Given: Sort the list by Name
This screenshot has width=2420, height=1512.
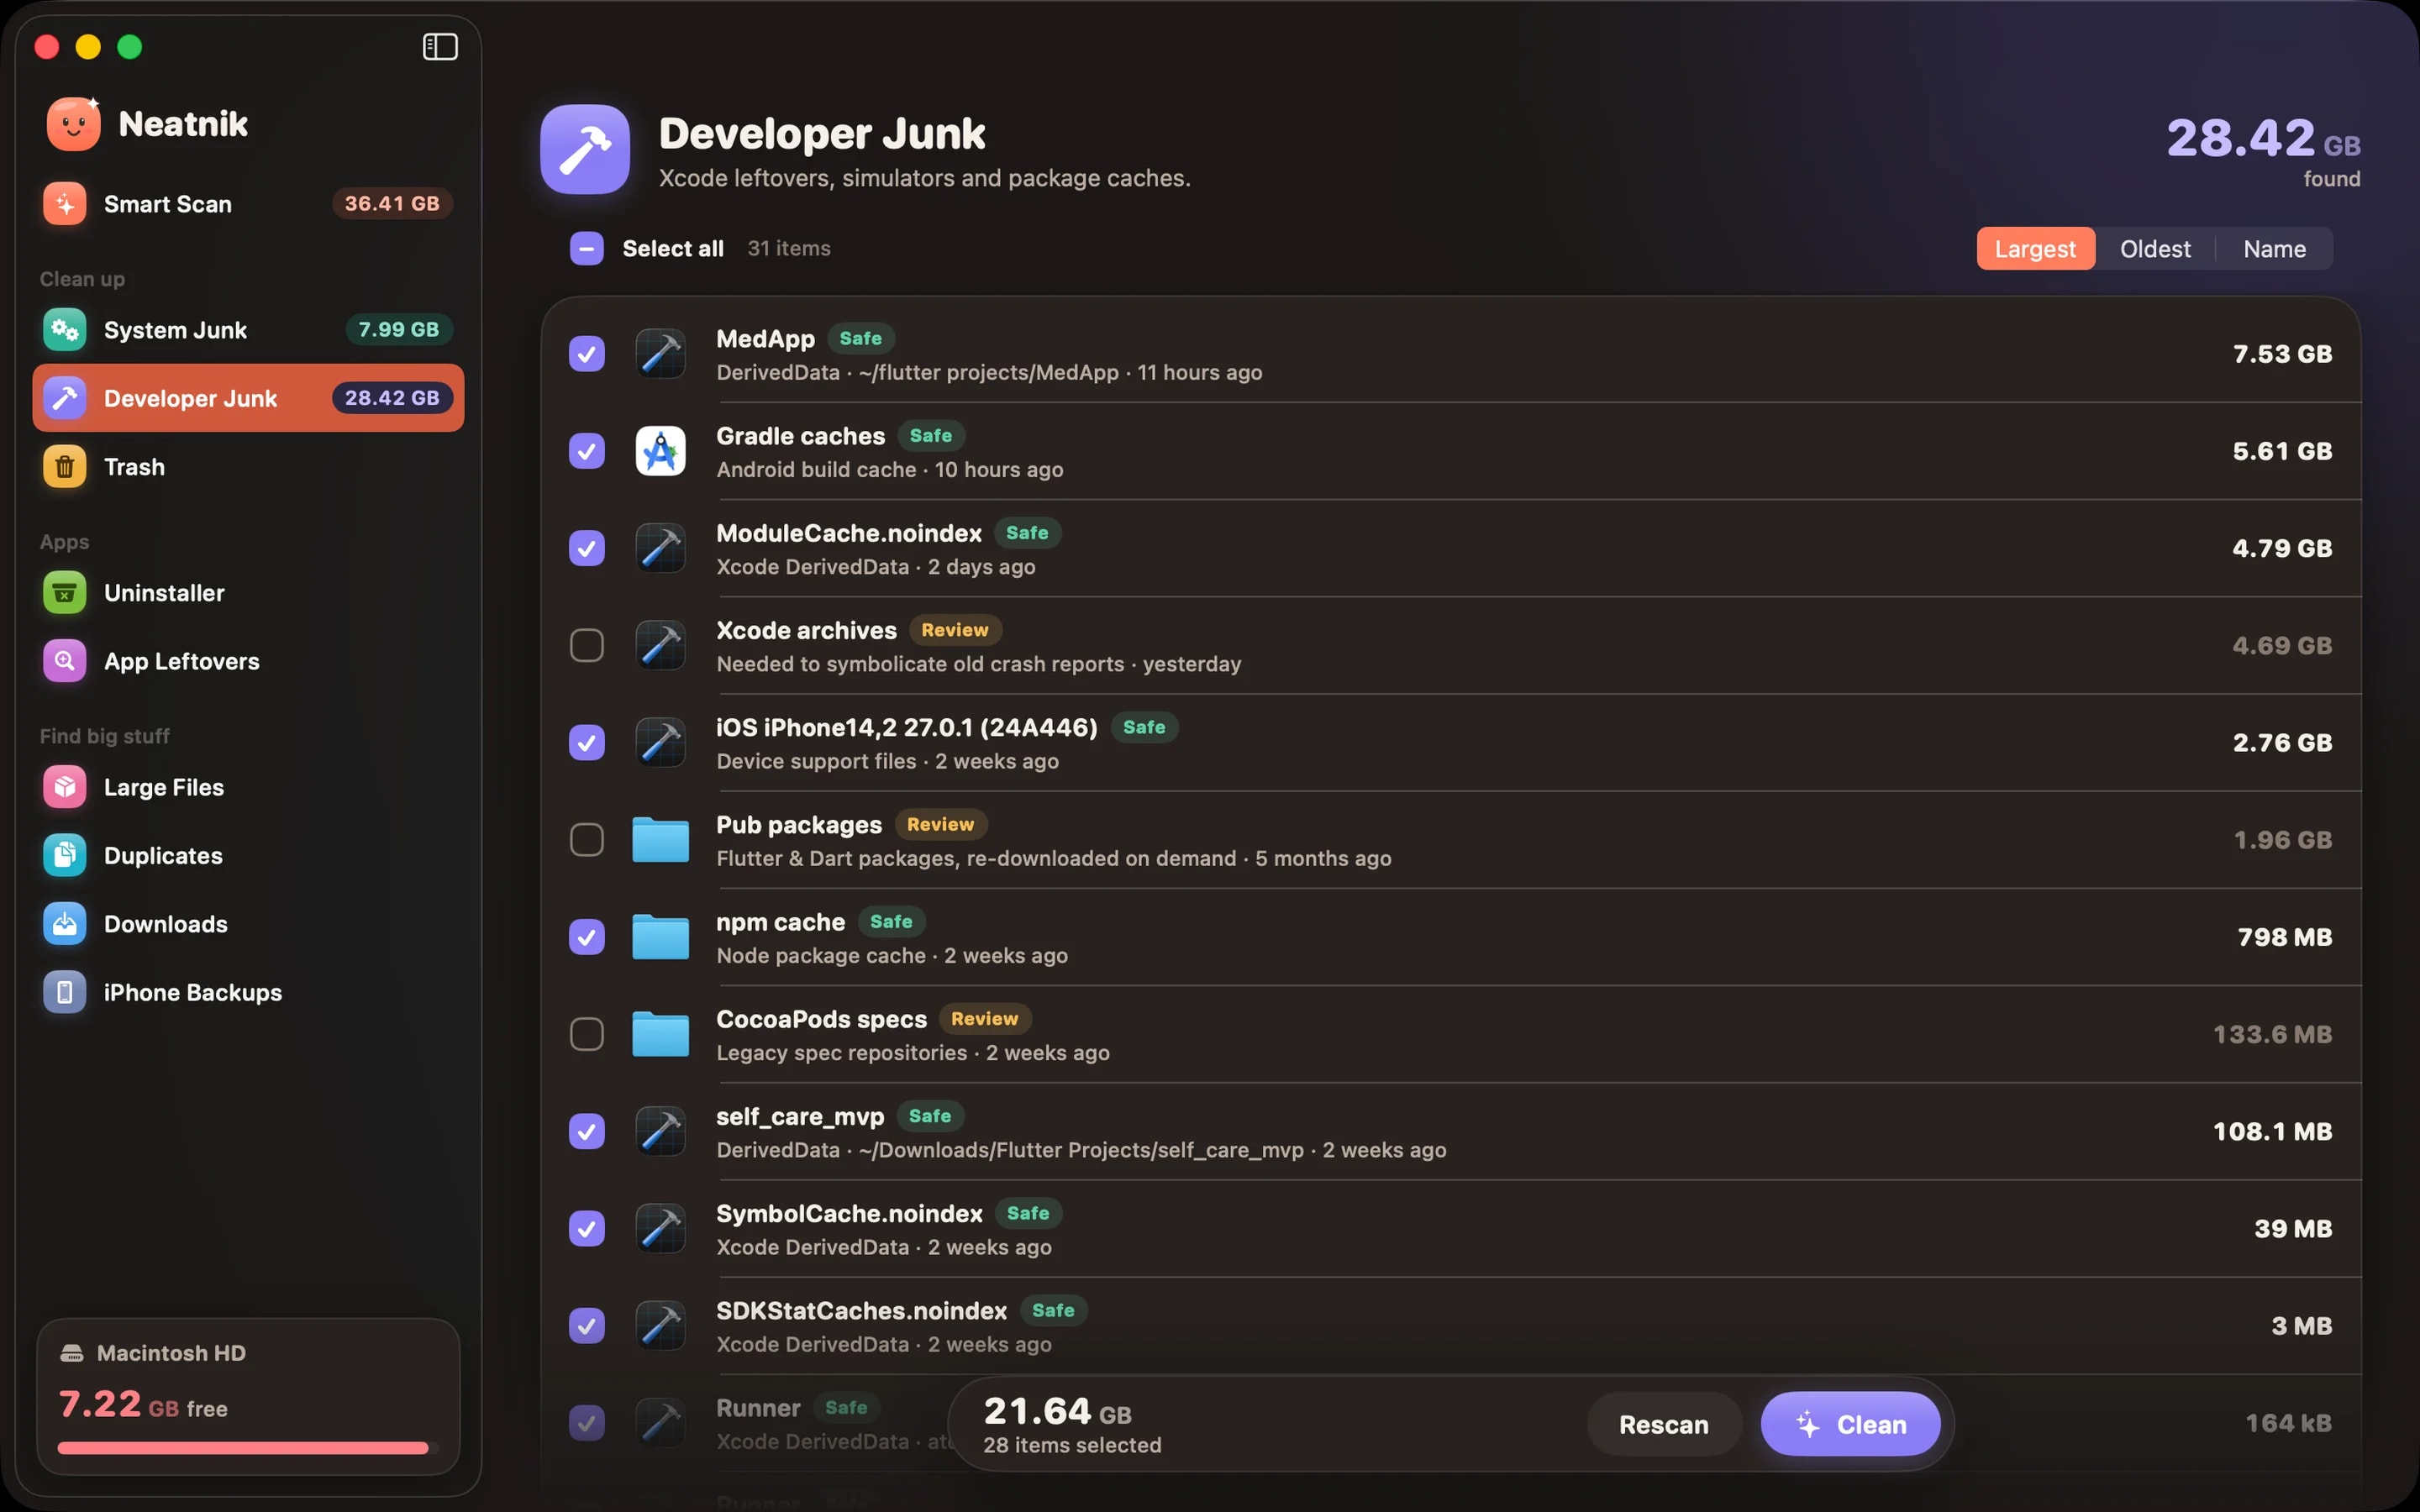Looking at the screenshot, I should pyautogui.click(x=2274, y=249).
